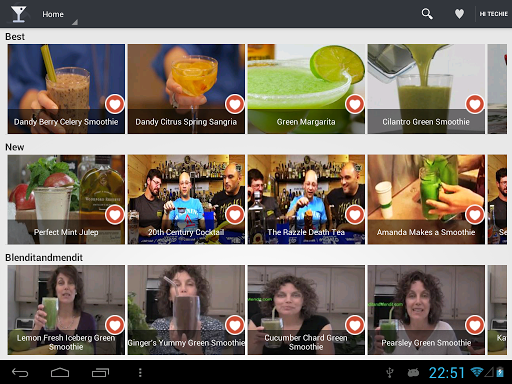Open The Razzle Death Tea video
The width and height of the screenshot is (512, 384).
coord(306,199)
